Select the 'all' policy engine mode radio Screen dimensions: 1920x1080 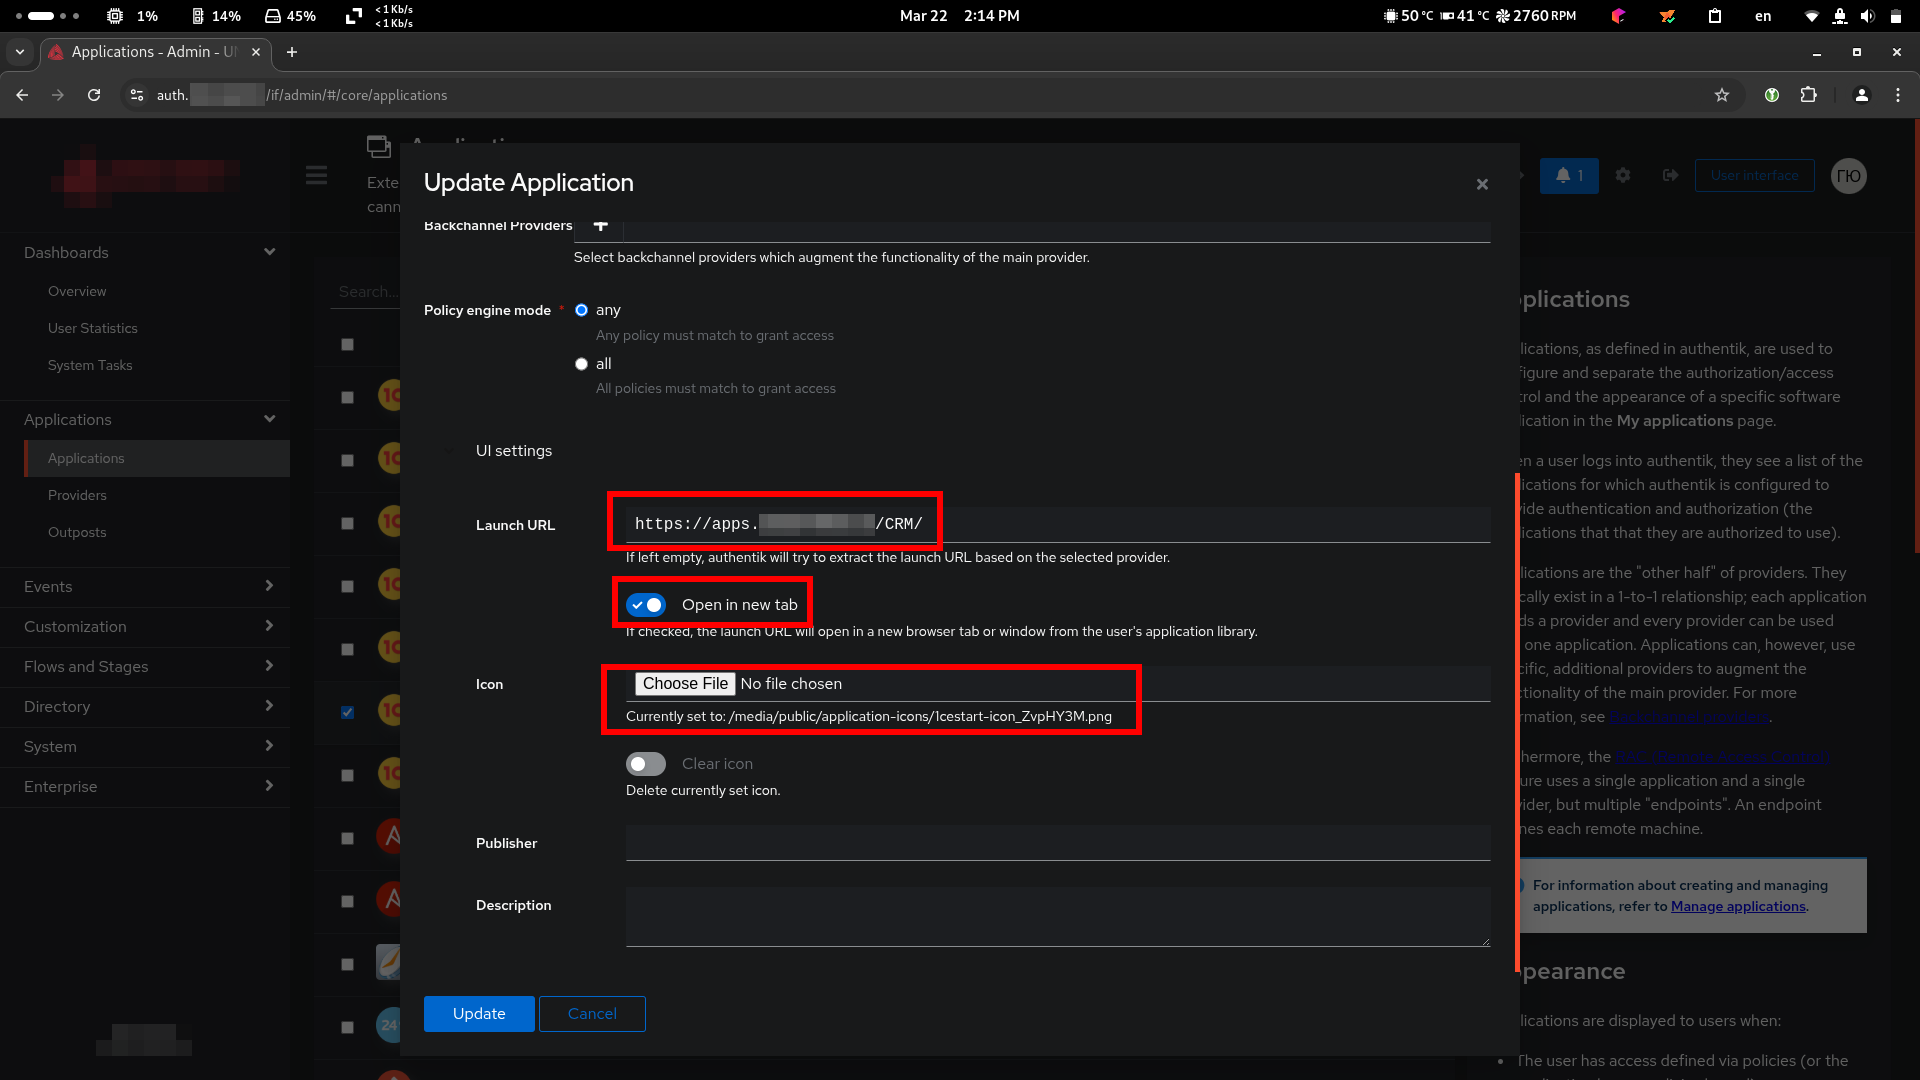[581, 364]
